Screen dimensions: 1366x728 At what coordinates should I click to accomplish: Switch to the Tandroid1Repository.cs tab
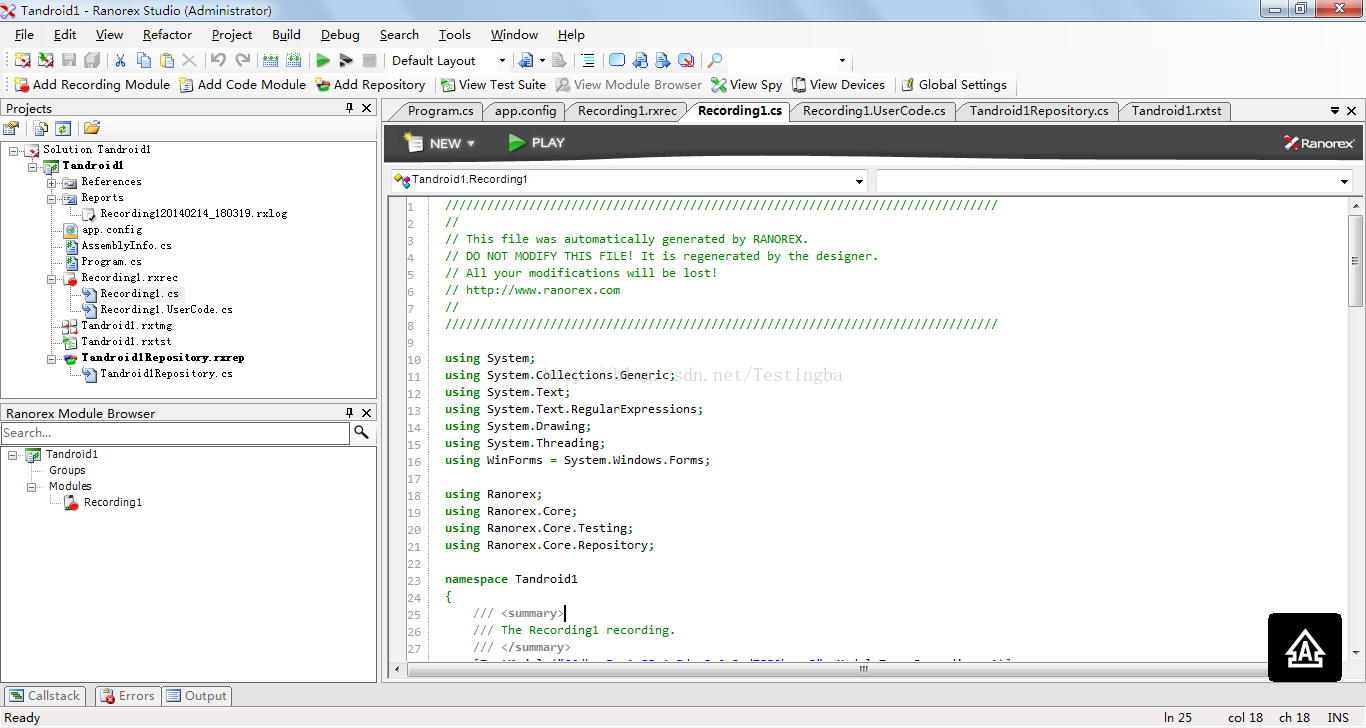[1039, 111]
